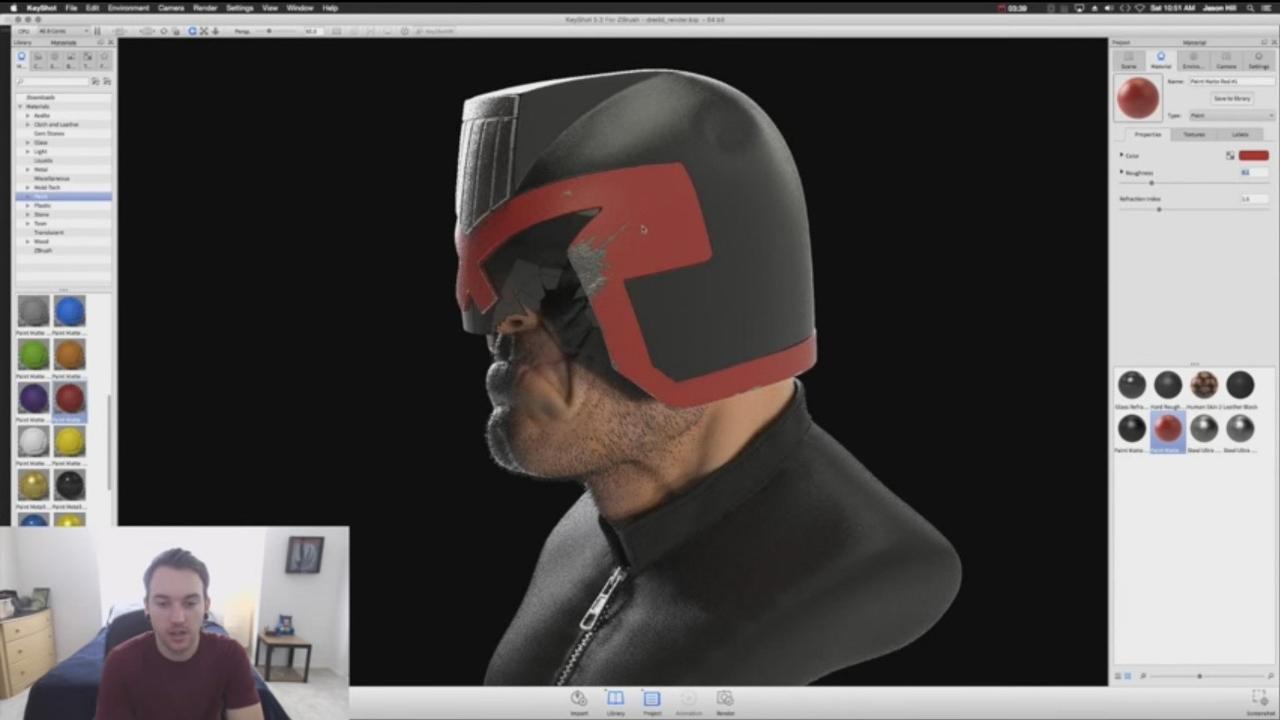The image size is (1280, 720).
Task: Open the File menu
Action: (71, 8)
